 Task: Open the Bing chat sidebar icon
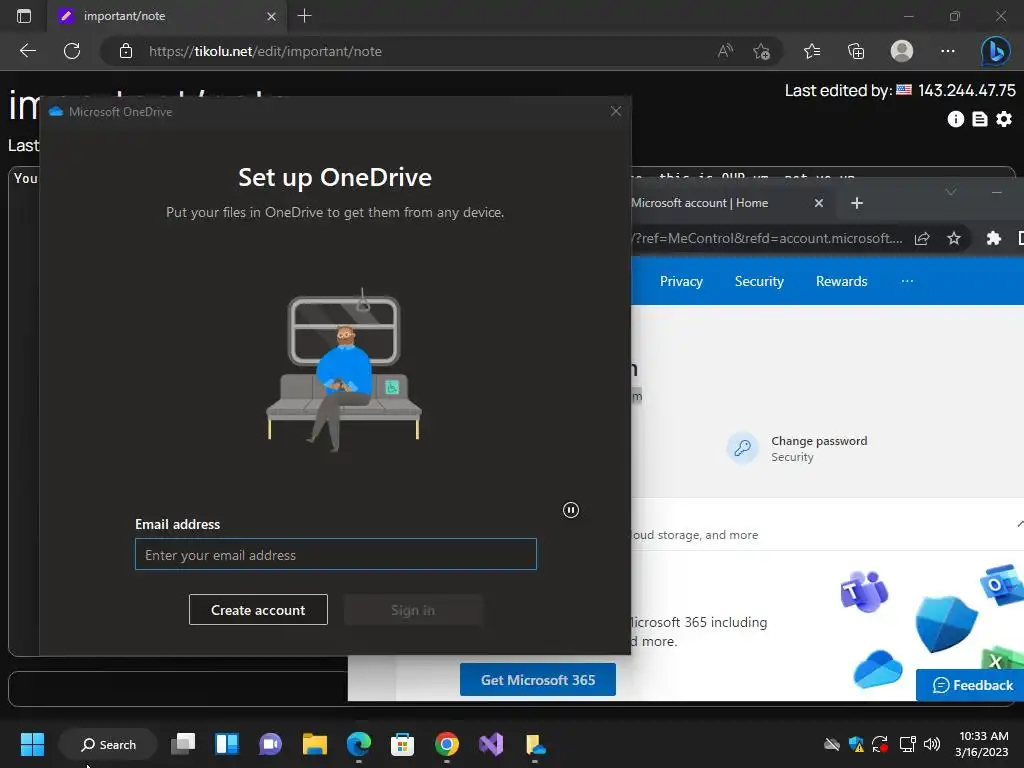(x=995, y=51)
